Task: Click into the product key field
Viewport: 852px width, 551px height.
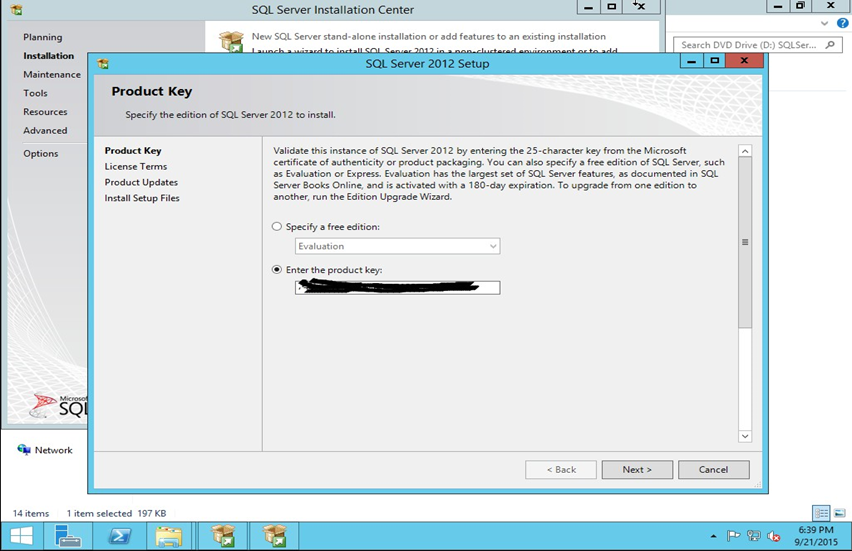Action: click(x=397, y=288)
